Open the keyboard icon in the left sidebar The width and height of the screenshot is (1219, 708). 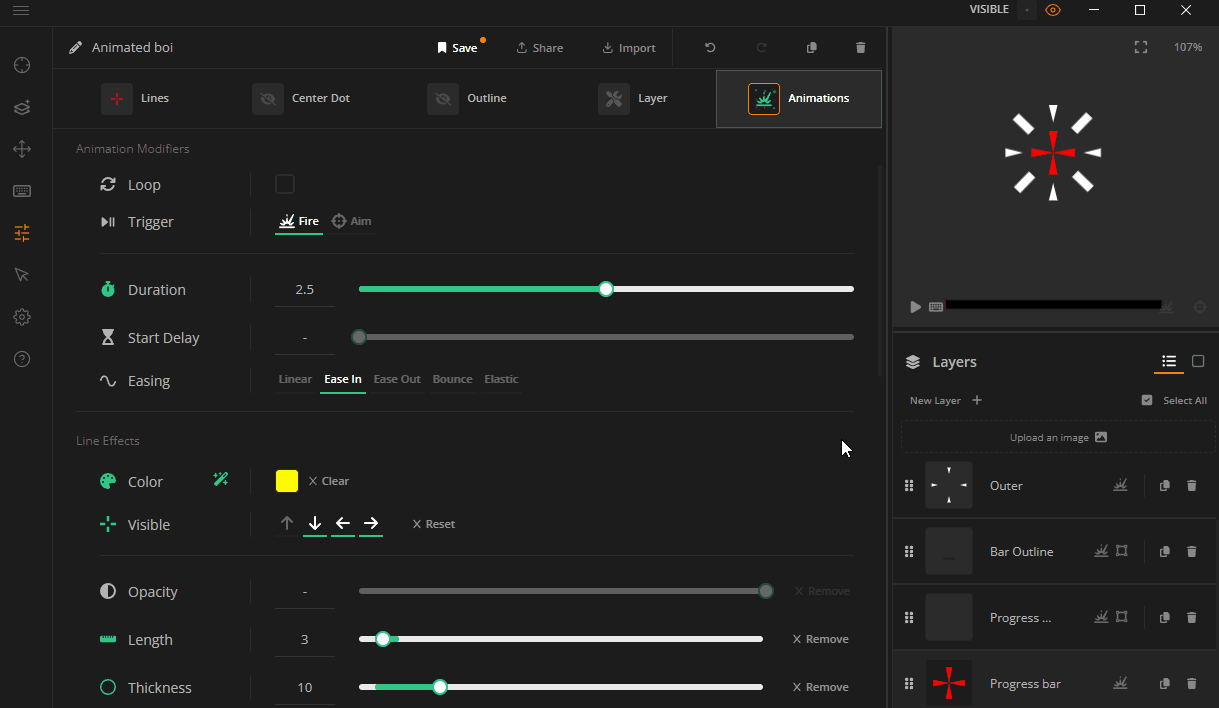point(22,191)
